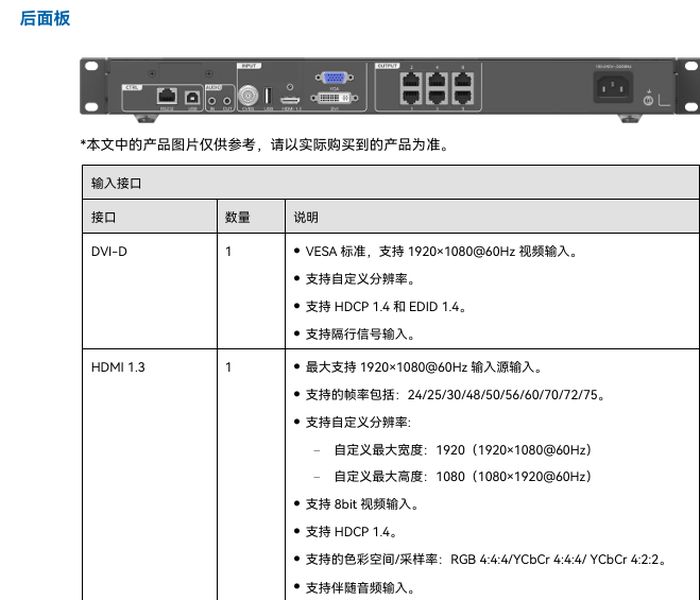
Task: Click the quantity 1 in the DVI-D row
Action: (229, 252)
